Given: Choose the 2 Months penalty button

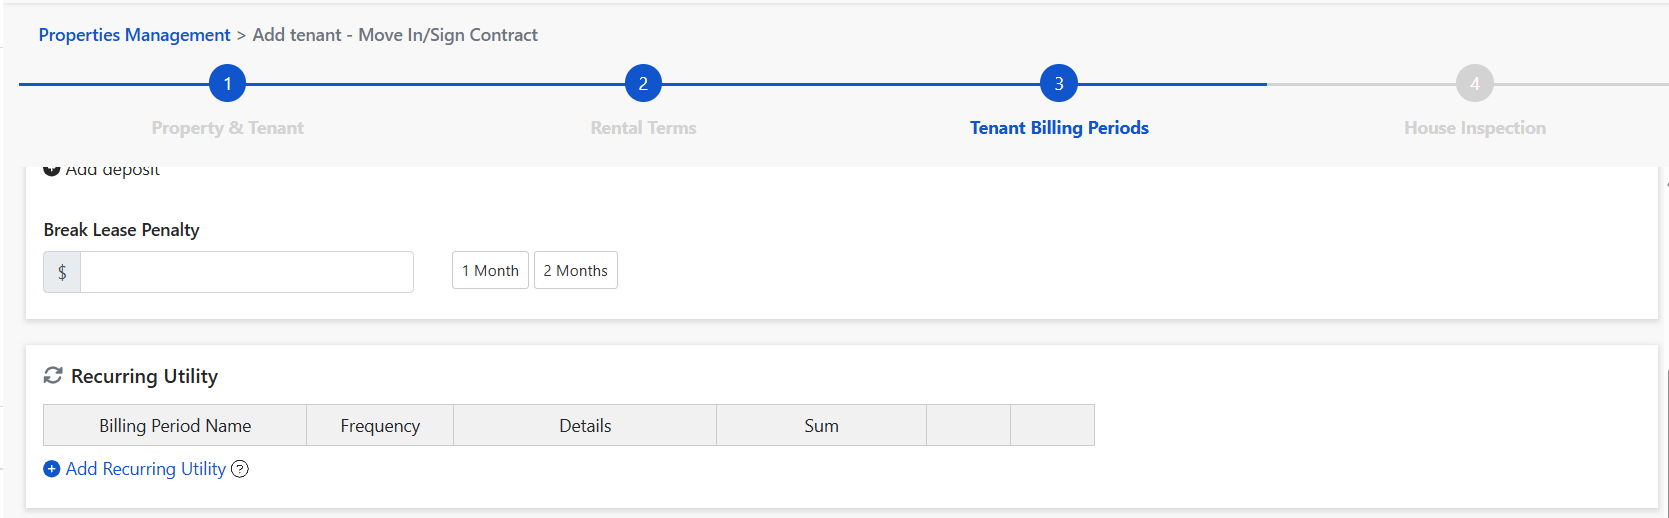Looking at the screenshot, I should [x=575, y=271].
